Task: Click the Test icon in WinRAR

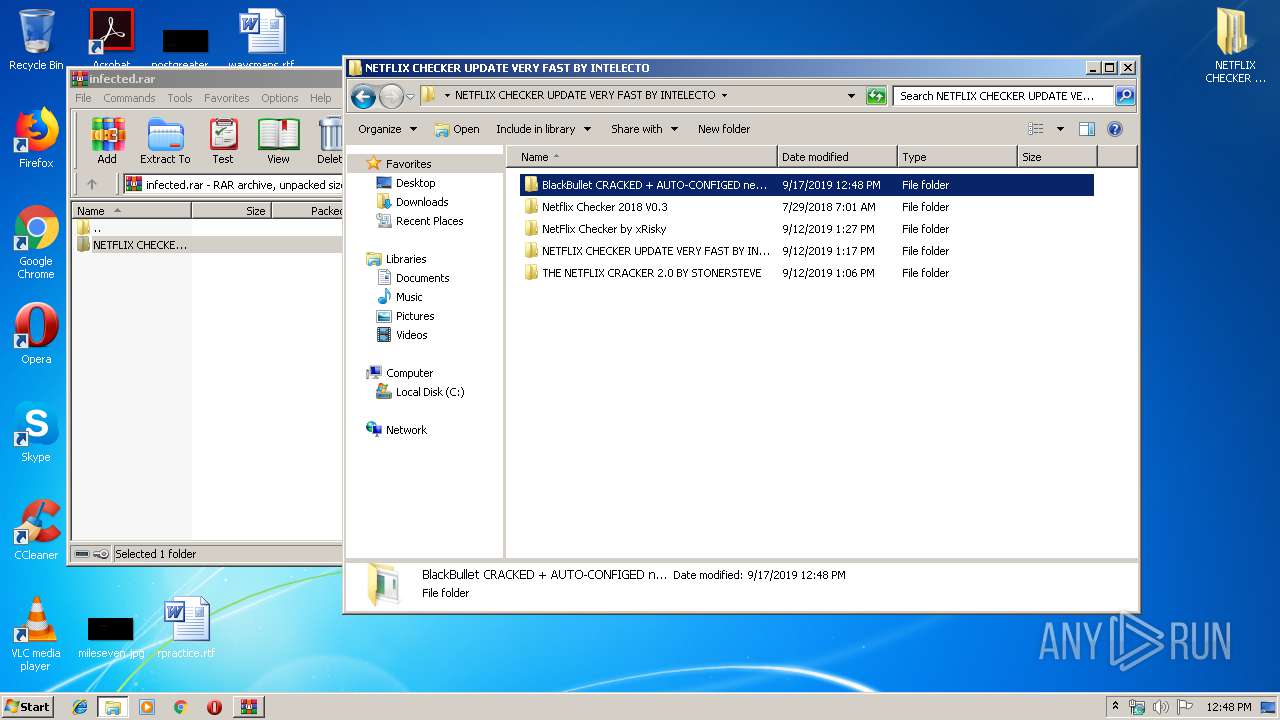Action: [x=223, y=141]
